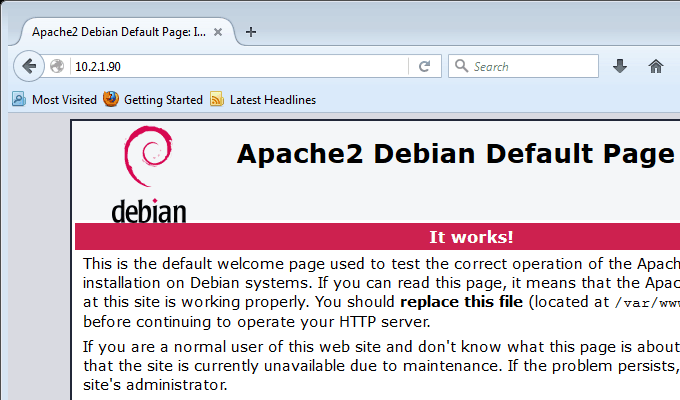Click the 'debian' wordmark under the logo
Viewport: 680px width, 400px height.
click(149, 211)
